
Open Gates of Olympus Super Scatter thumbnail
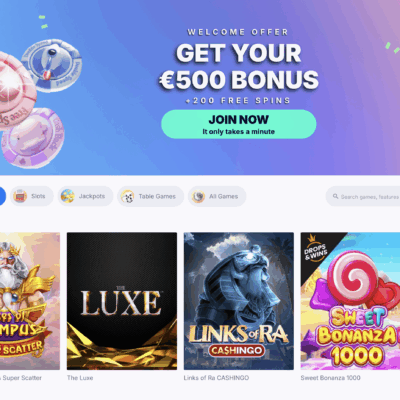(x=30, y=301)
